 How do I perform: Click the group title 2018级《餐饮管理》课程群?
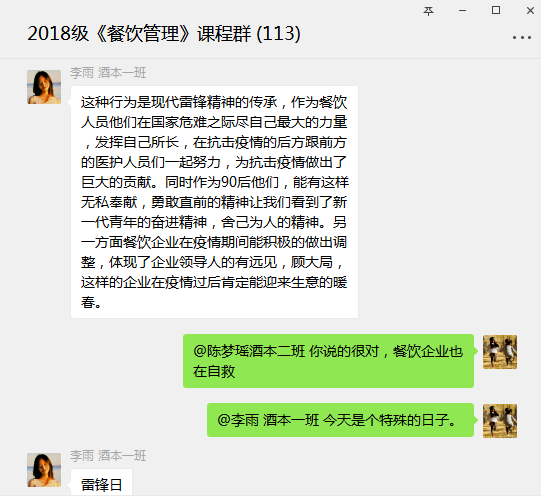(x=139, y=34)
